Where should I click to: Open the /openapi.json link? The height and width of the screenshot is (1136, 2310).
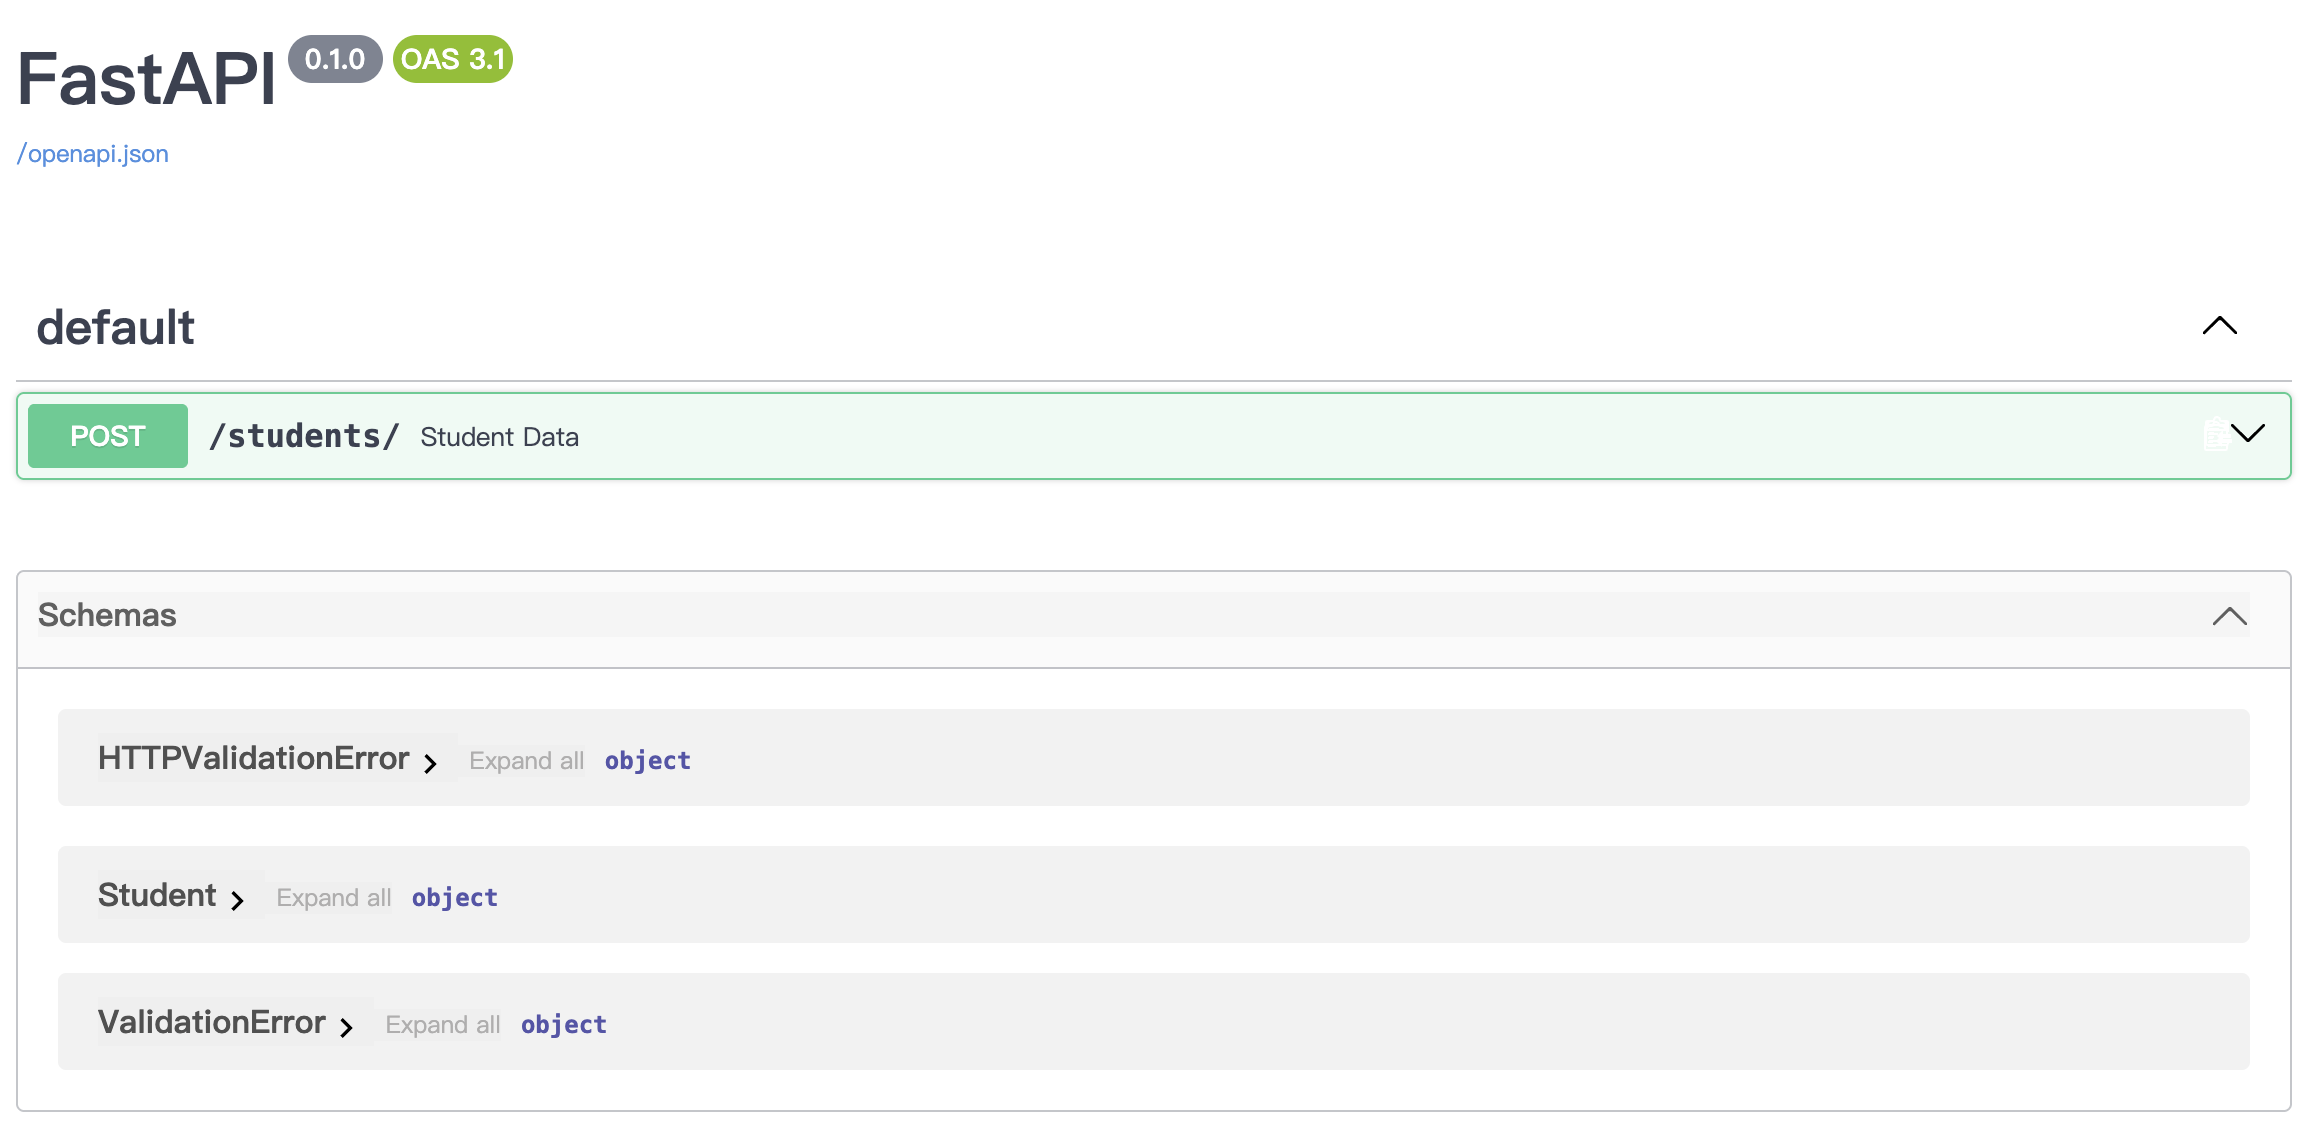93,154
